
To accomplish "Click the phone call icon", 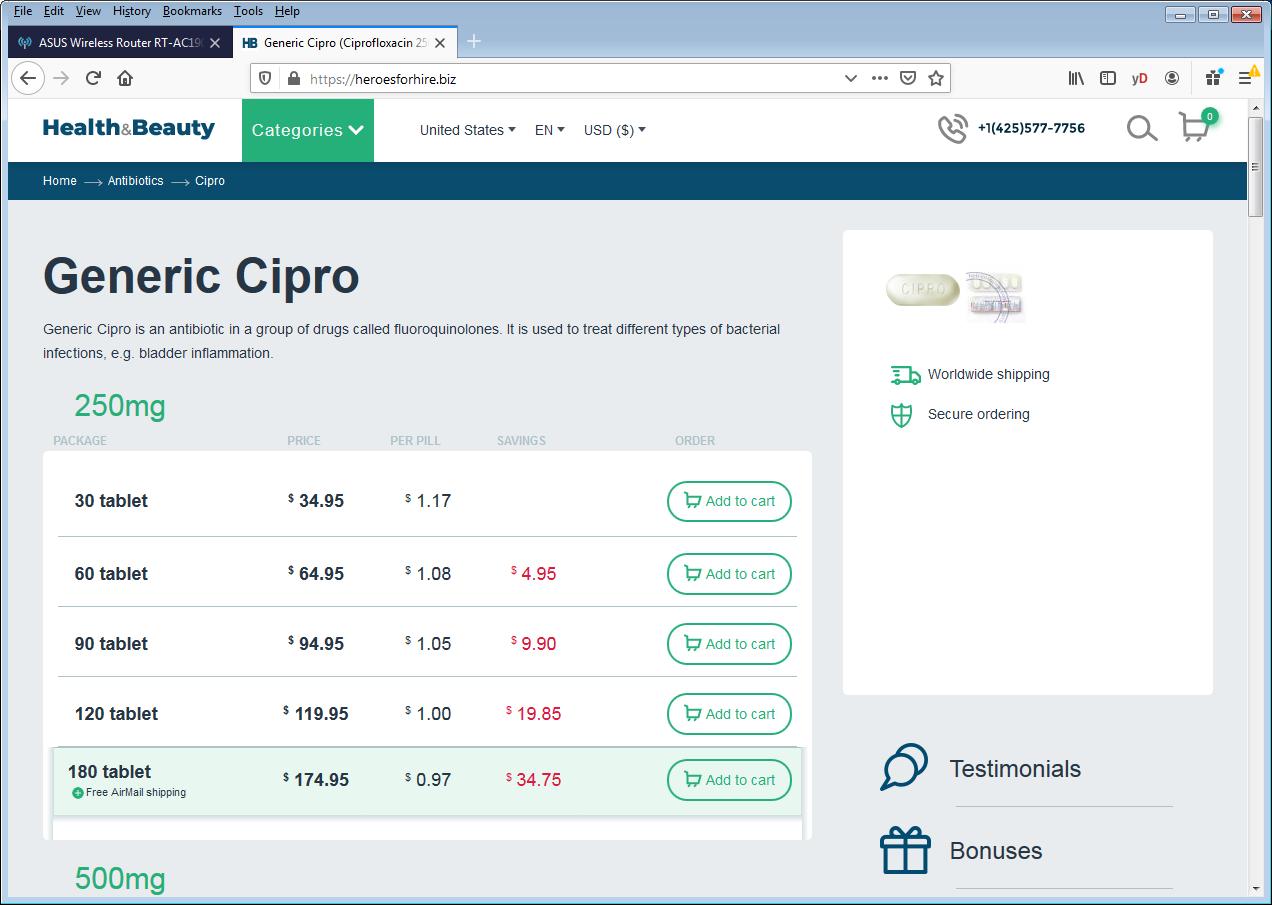I will [x=952, y=128].
